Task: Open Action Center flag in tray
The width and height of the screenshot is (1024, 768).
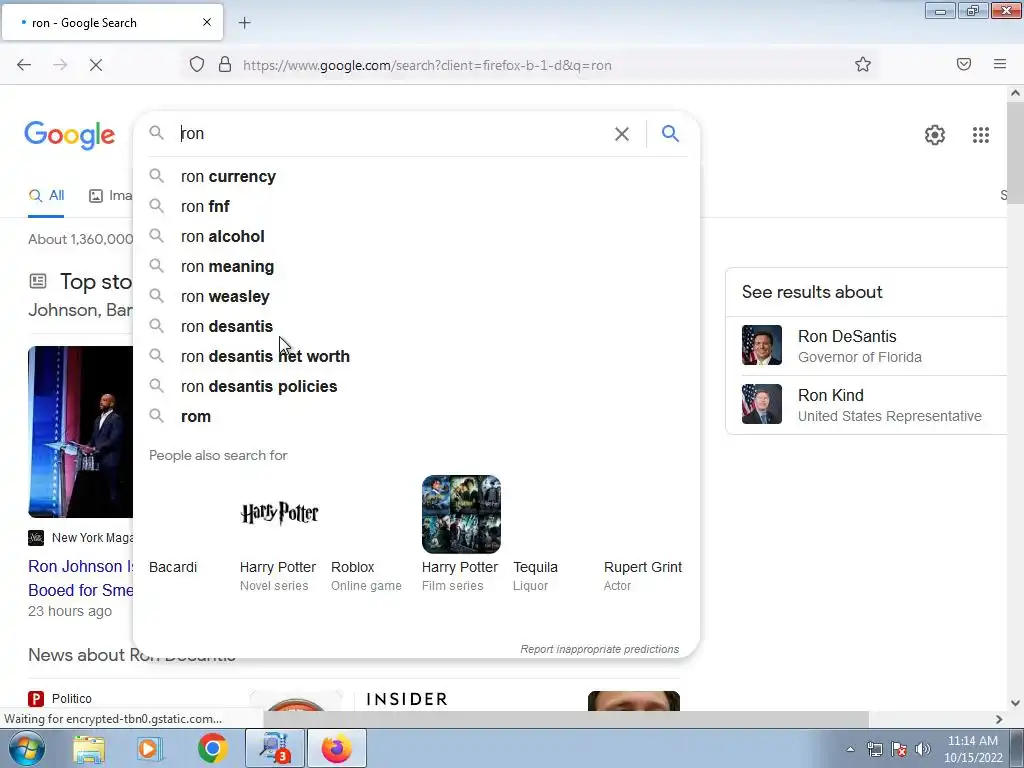Action: 899,749
